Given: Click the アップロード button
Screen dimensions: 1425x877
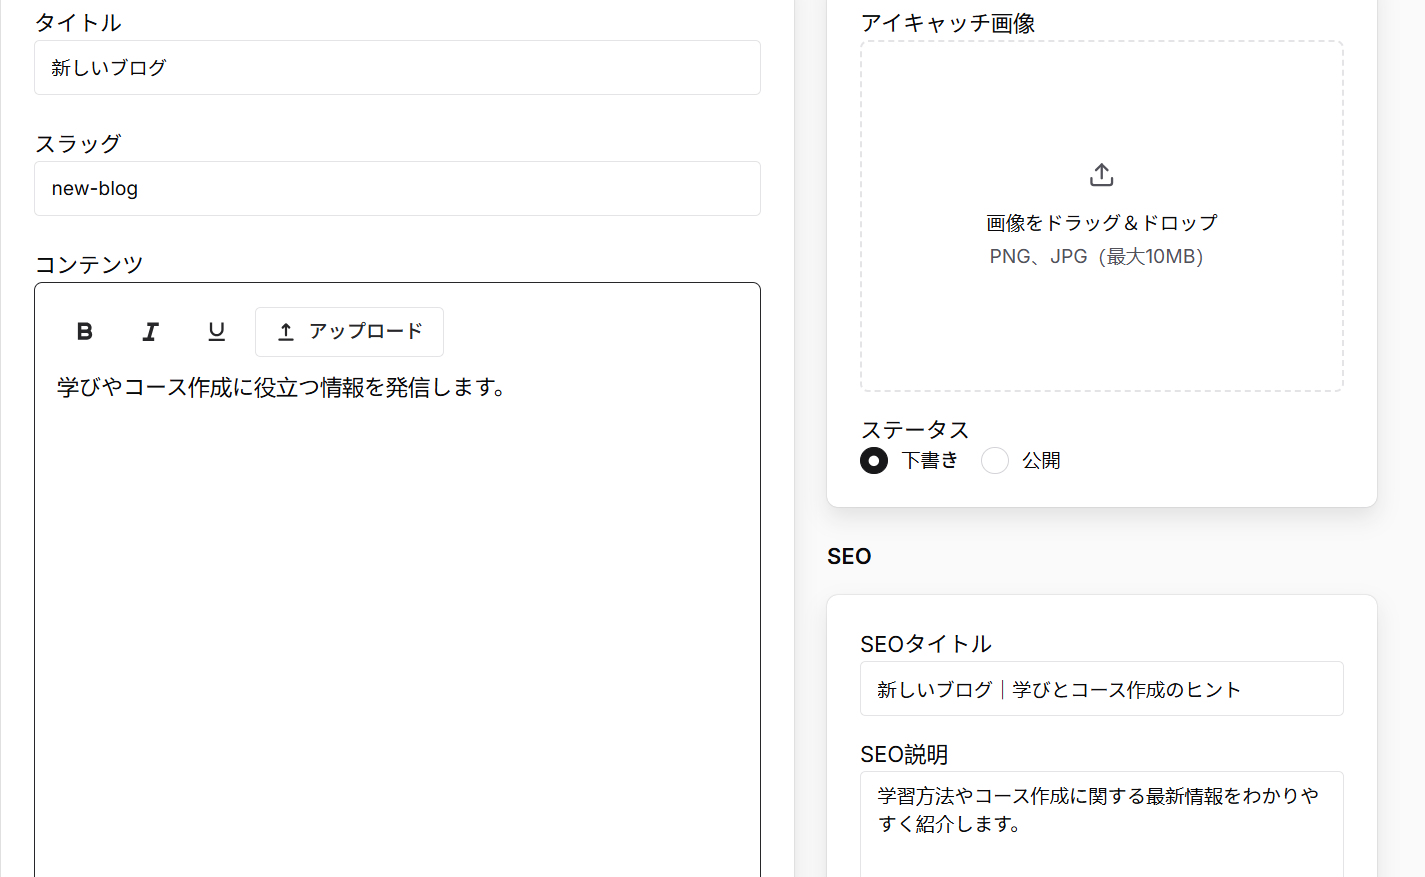Looking at the screenshot, I should pos(349,331).
